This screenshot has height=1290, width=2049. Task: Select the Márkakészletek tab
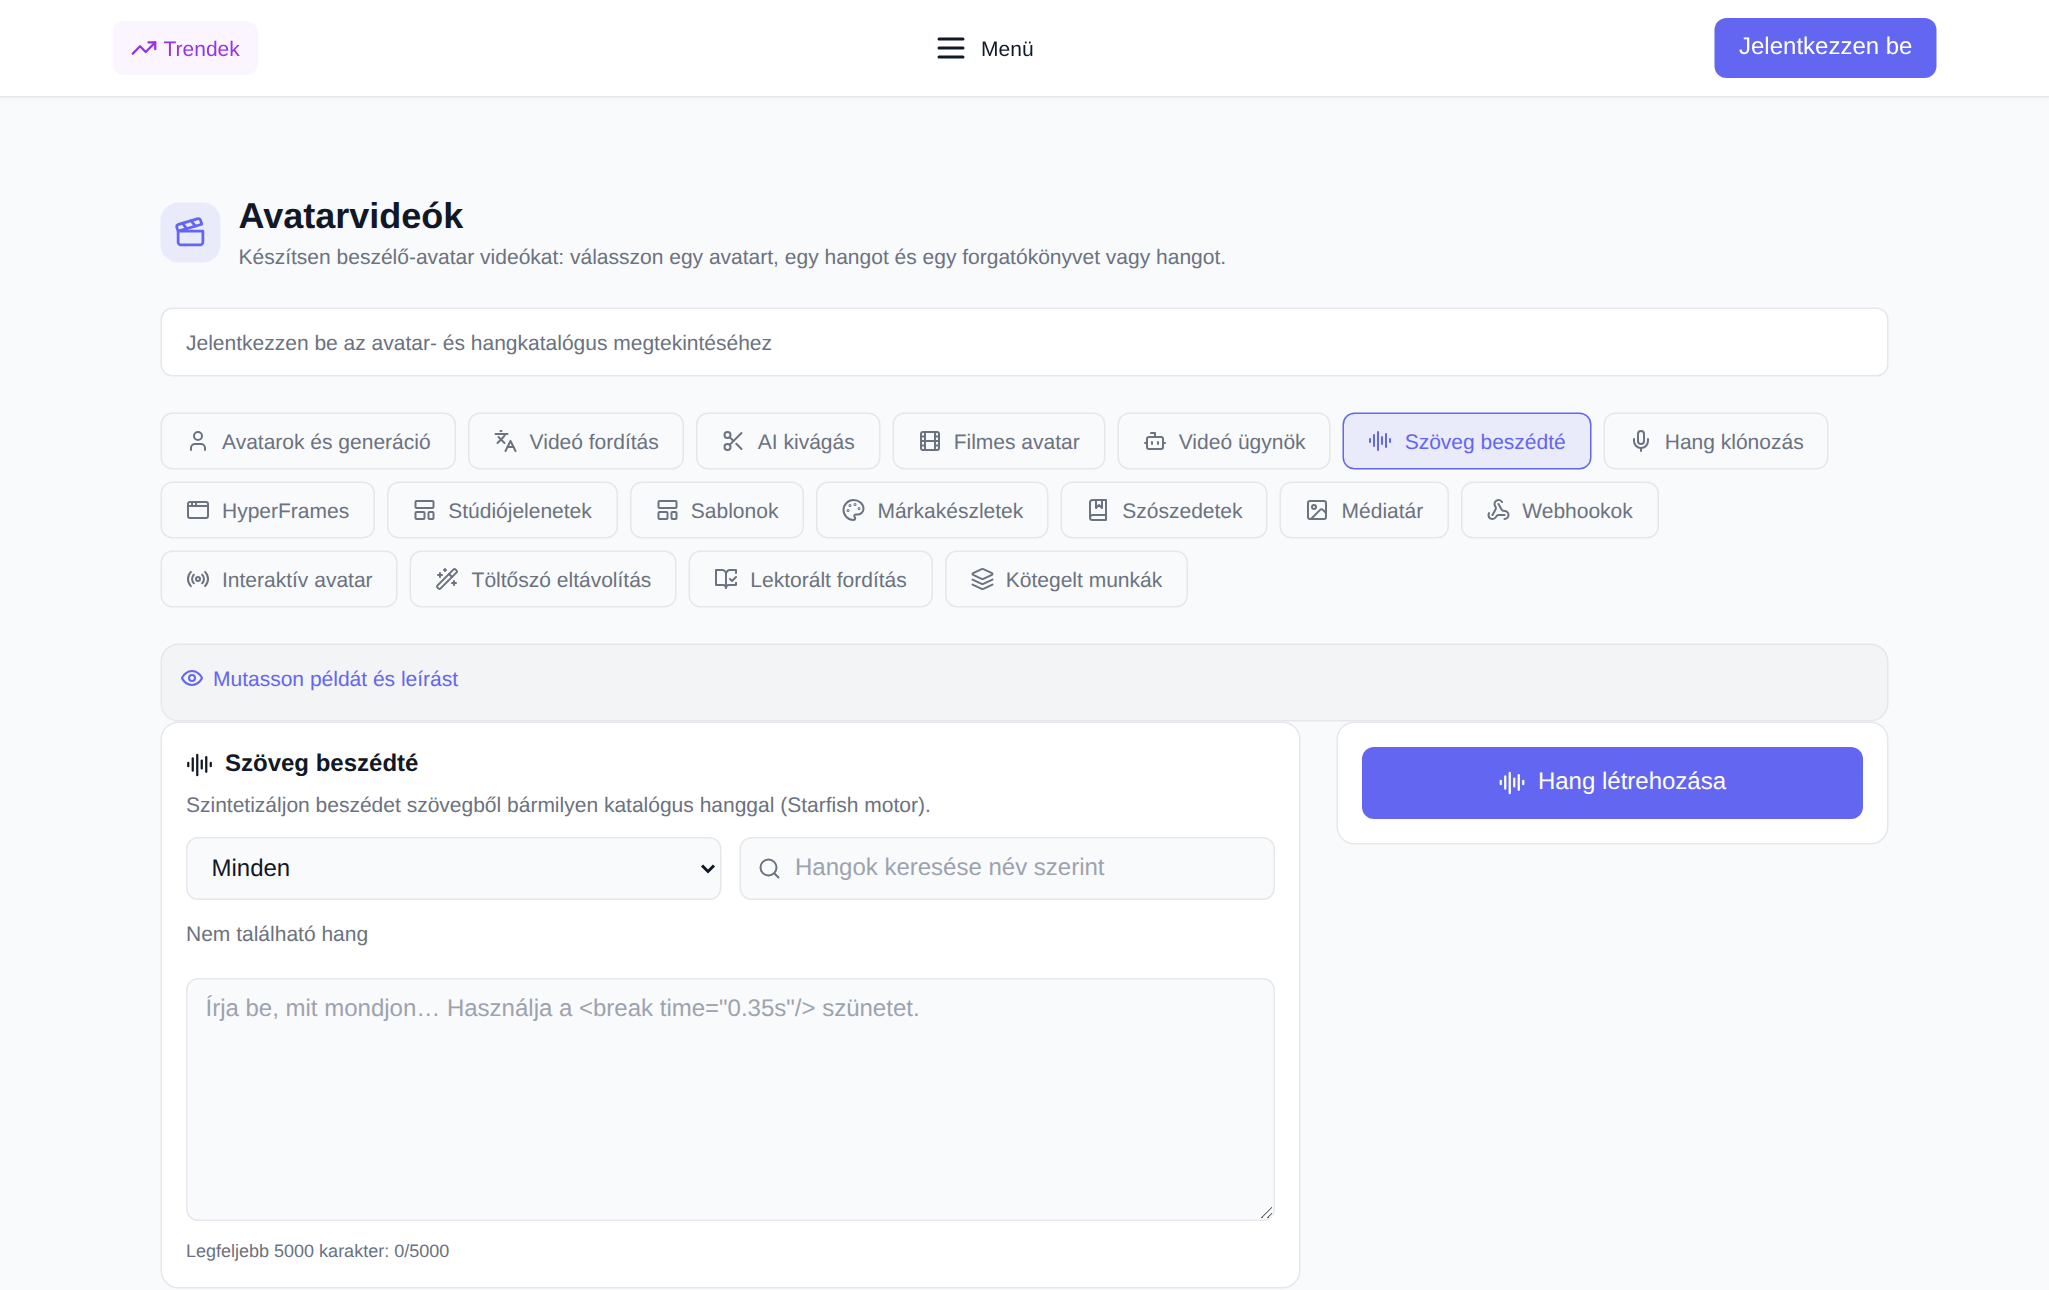(x=932, y=510)
